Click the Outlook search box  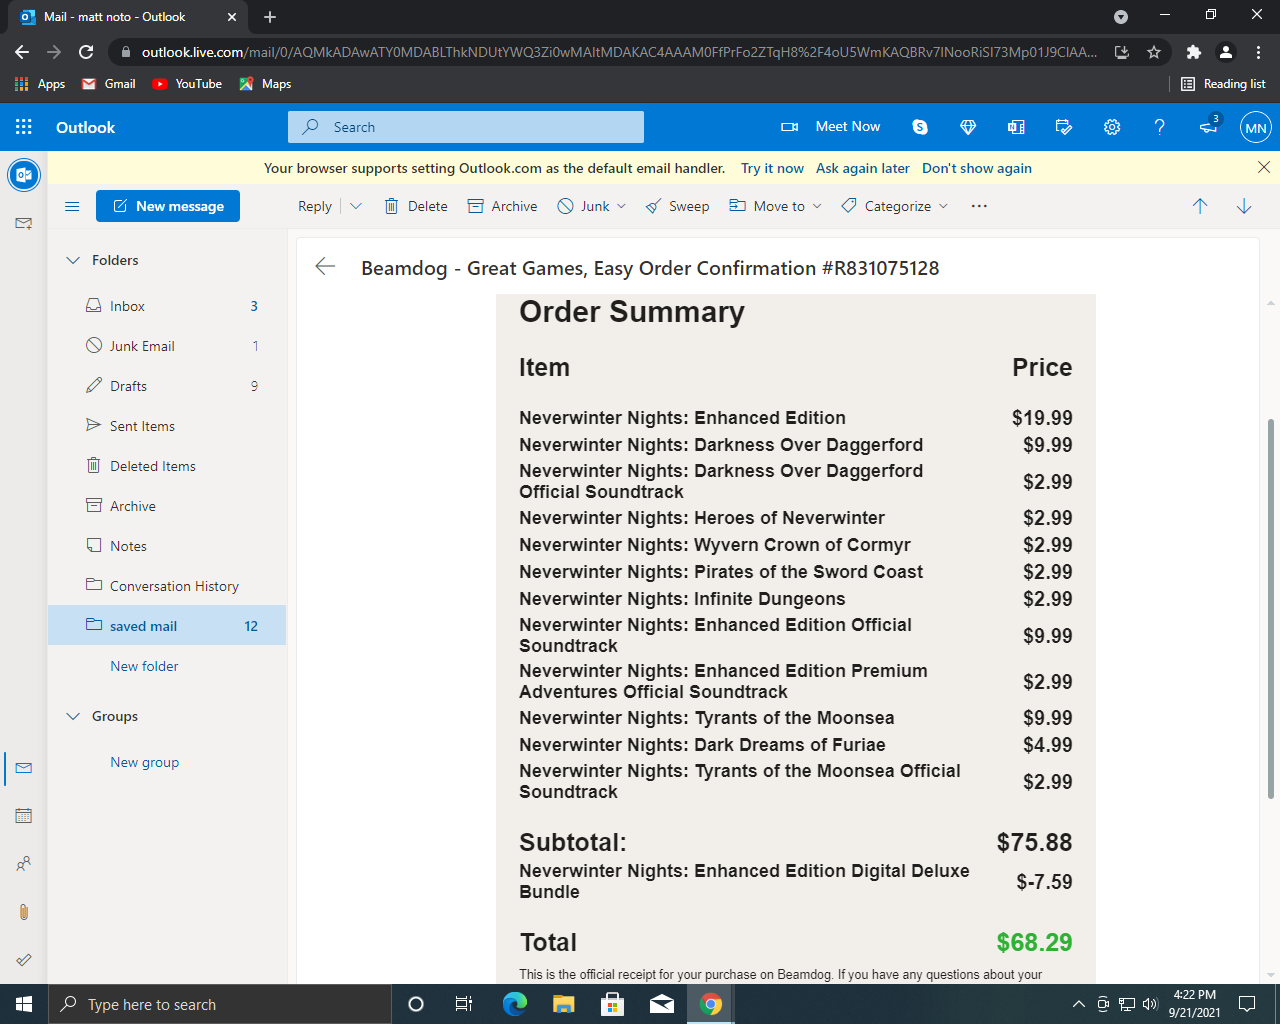[x=466, y=127]
